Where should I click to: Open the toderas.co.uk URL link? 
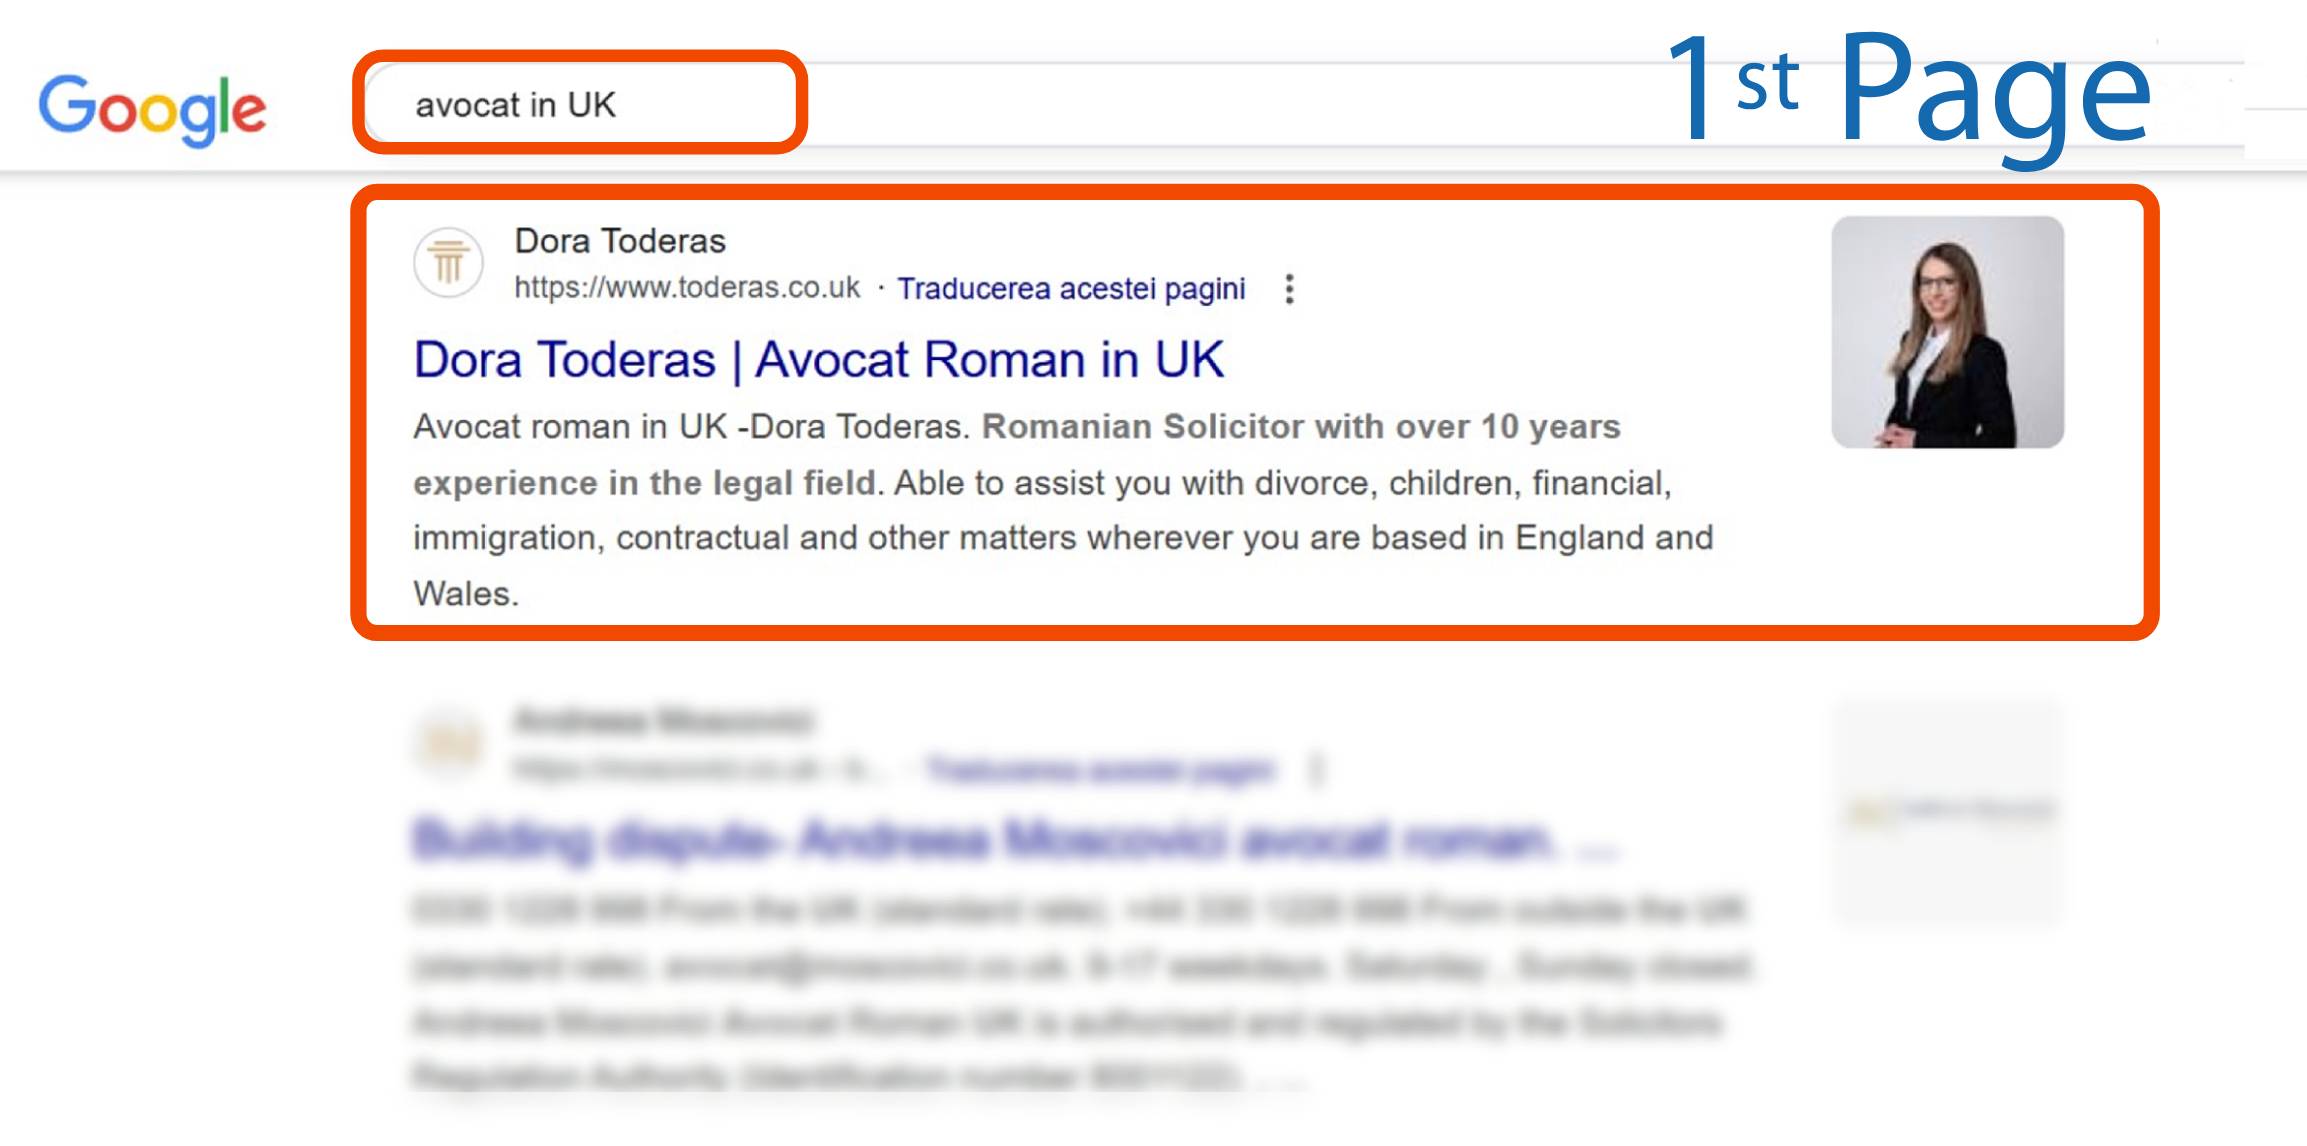tap(687, 288)
